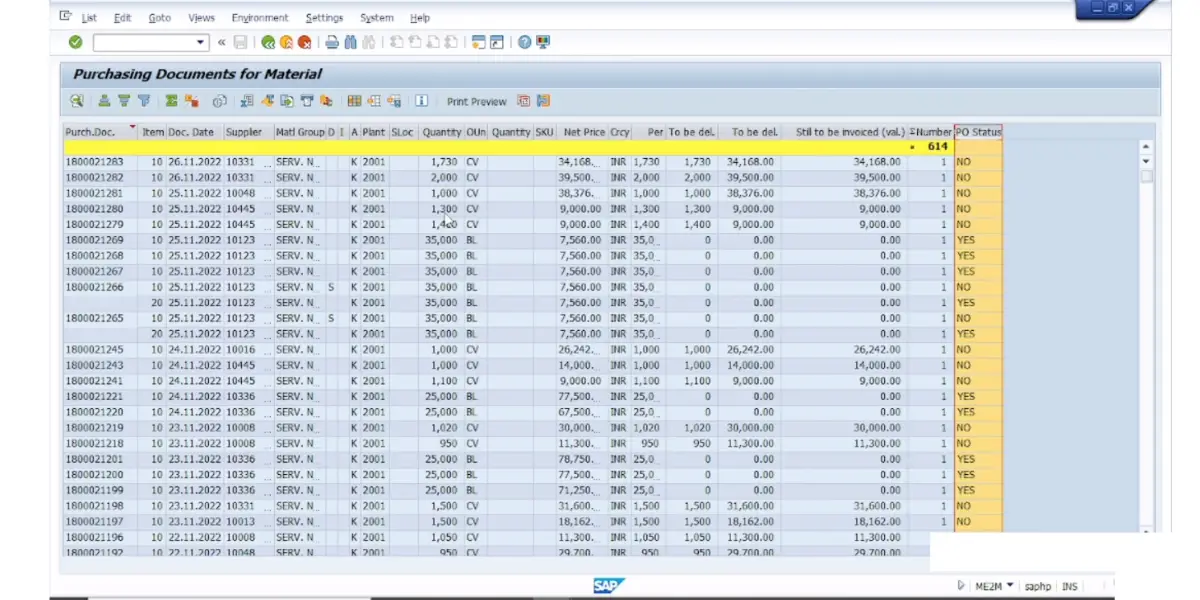Click the Details magnifier icon in list toolbar

coord(76,101)
